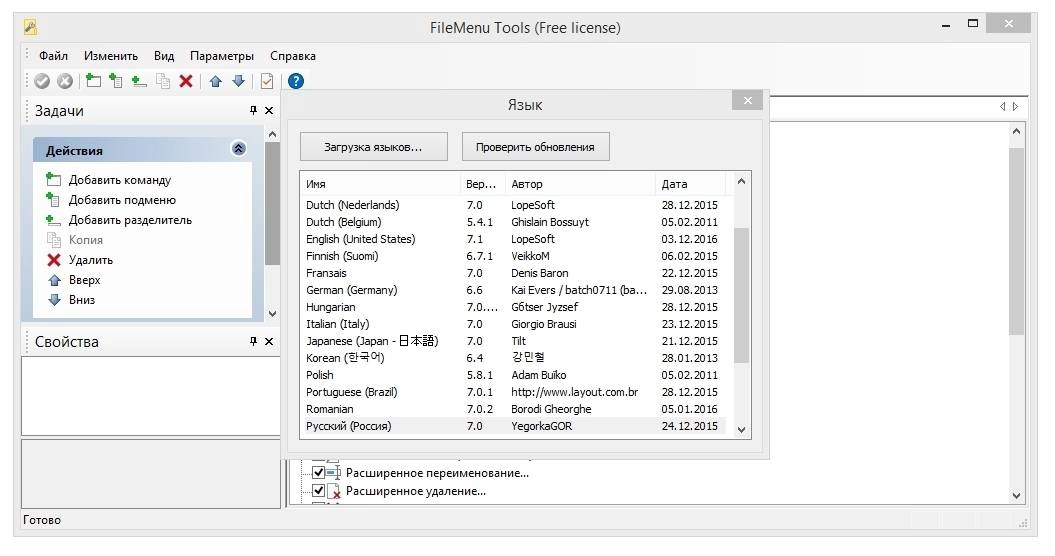This screenshot has height=556, width=1055.
Task: Click the Загрузка языков button
Action: pos(373,147)
